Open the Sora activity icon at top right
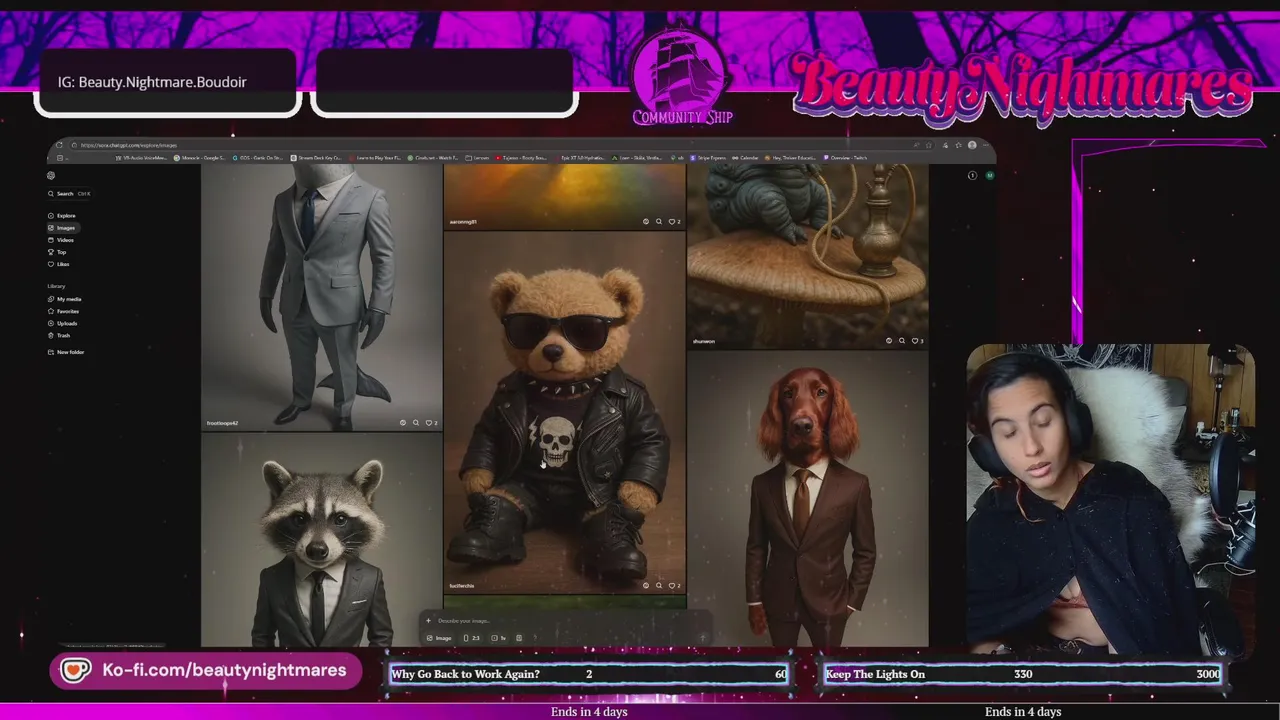Image resolution: width=1280 pixels, height=720 pixels. coord(972,176)
